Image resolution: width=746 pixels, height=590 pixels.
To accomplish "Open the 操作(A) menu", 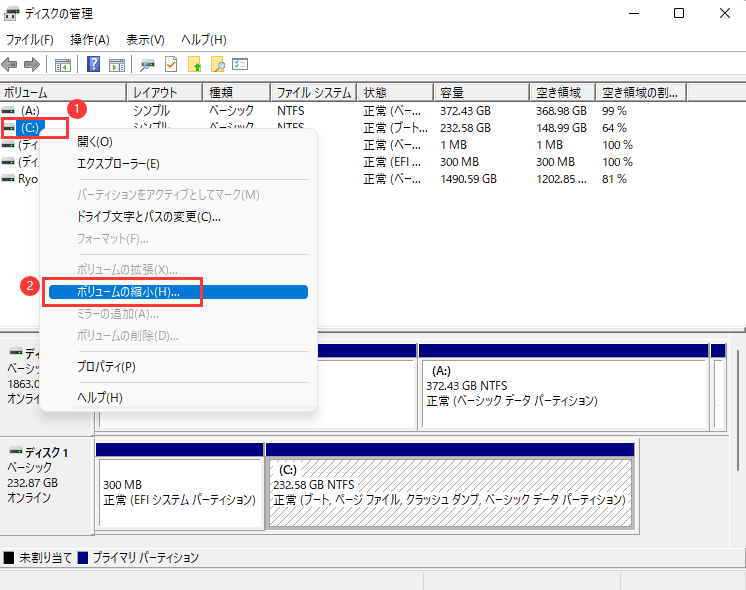I will click(x=90, y=40).
